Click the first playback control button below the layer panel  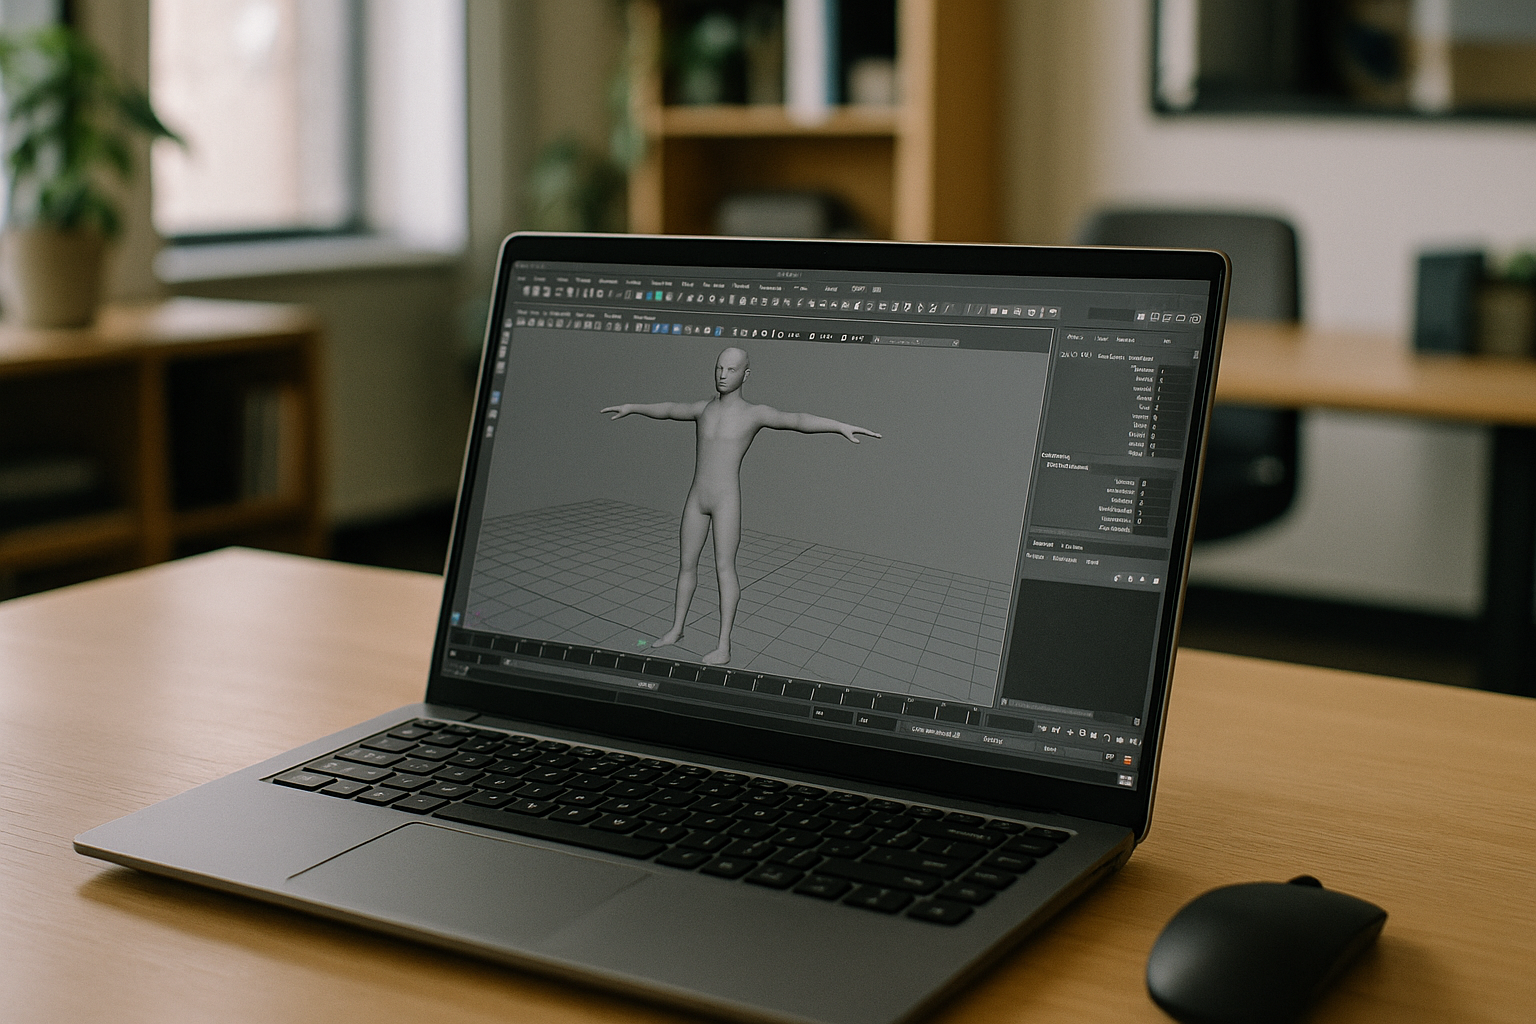coord(1042,728)
